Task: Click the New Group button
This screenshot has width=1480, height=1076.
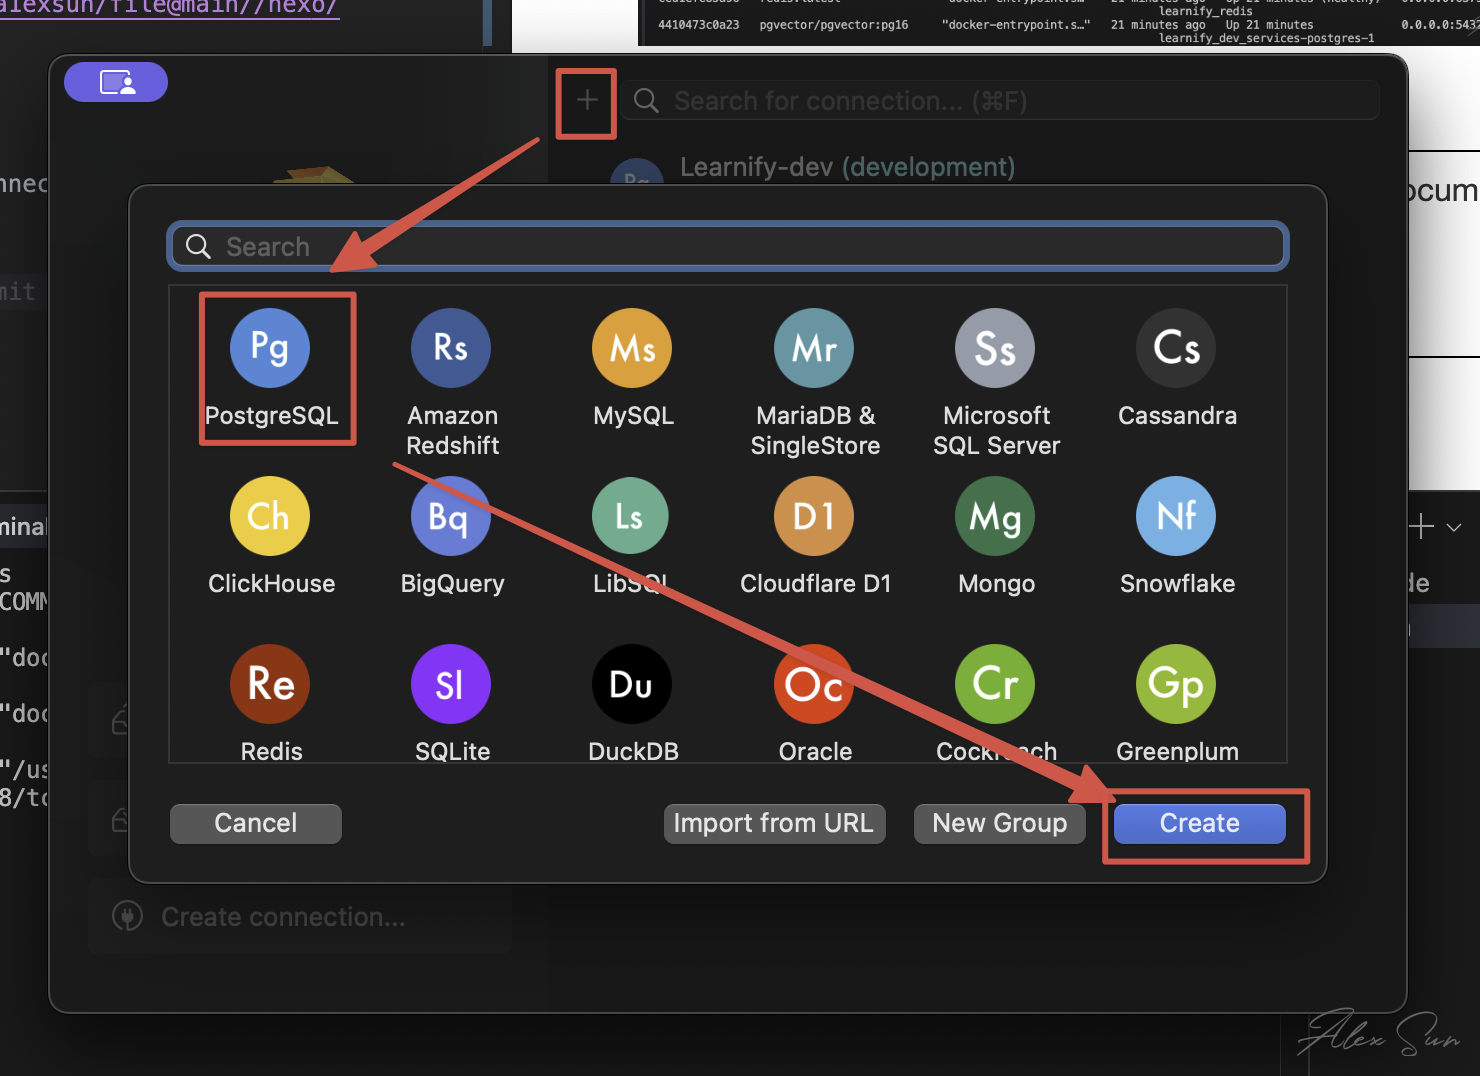Action: [x=999, y=823]
